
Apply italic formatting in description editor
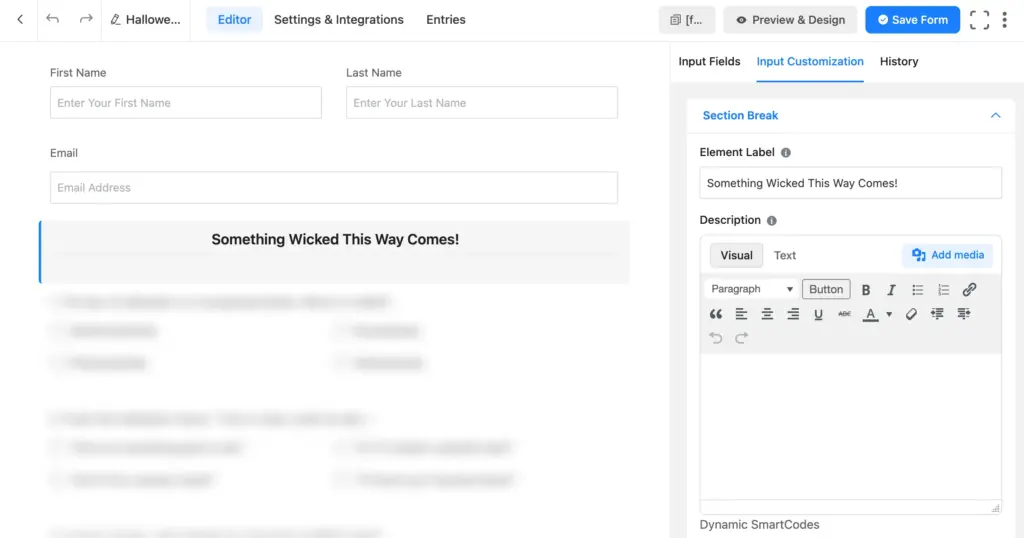click(891, 290)
